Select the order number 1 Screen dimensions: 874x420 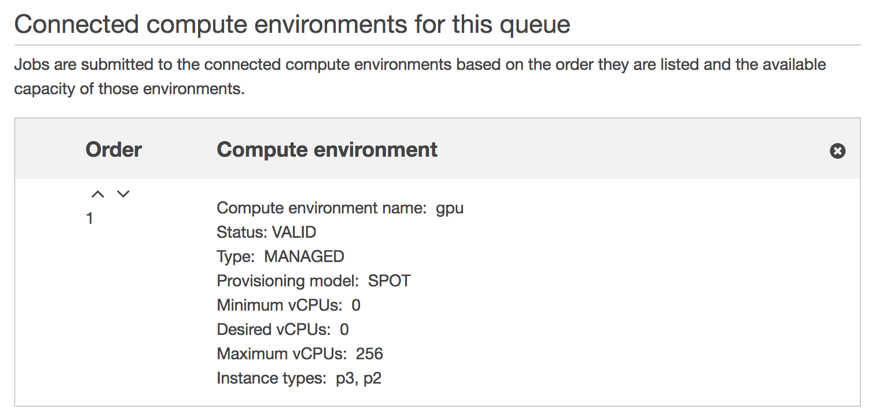(x=90, y=218)
